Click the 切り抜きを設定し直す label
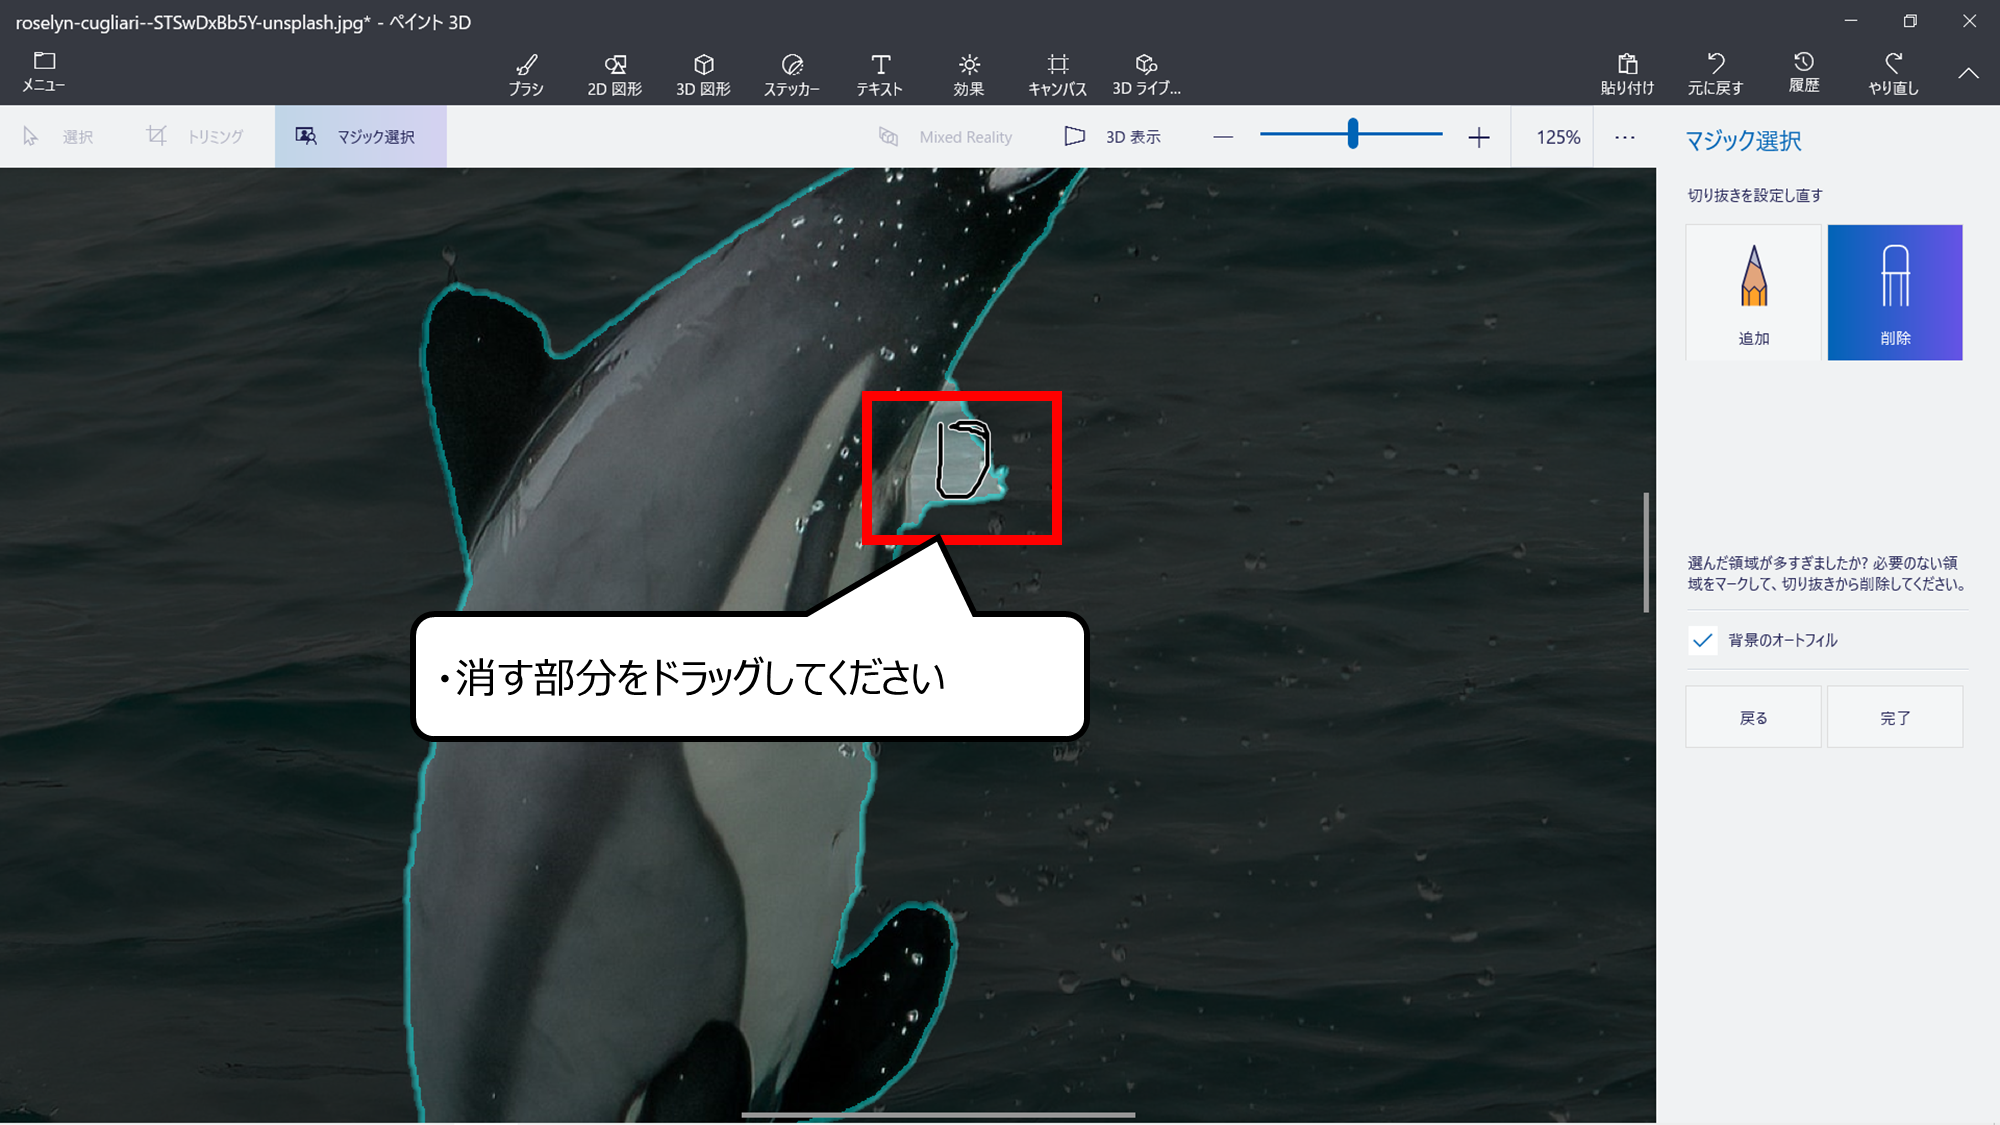Image resolution: width=2000 pixels, height=1125 pixels. tap(1755, 195)
